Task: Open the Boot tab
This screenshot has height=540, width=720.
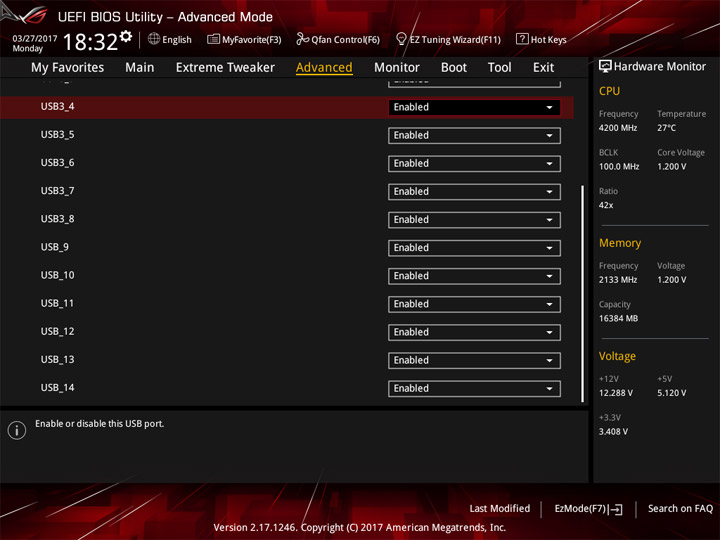Action: [x=454, y=68]
